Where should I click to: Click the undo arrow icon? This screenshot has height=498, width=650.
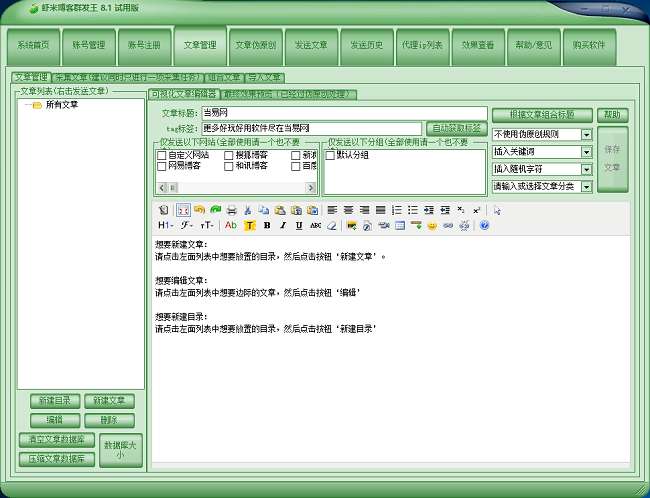point(199,210)
